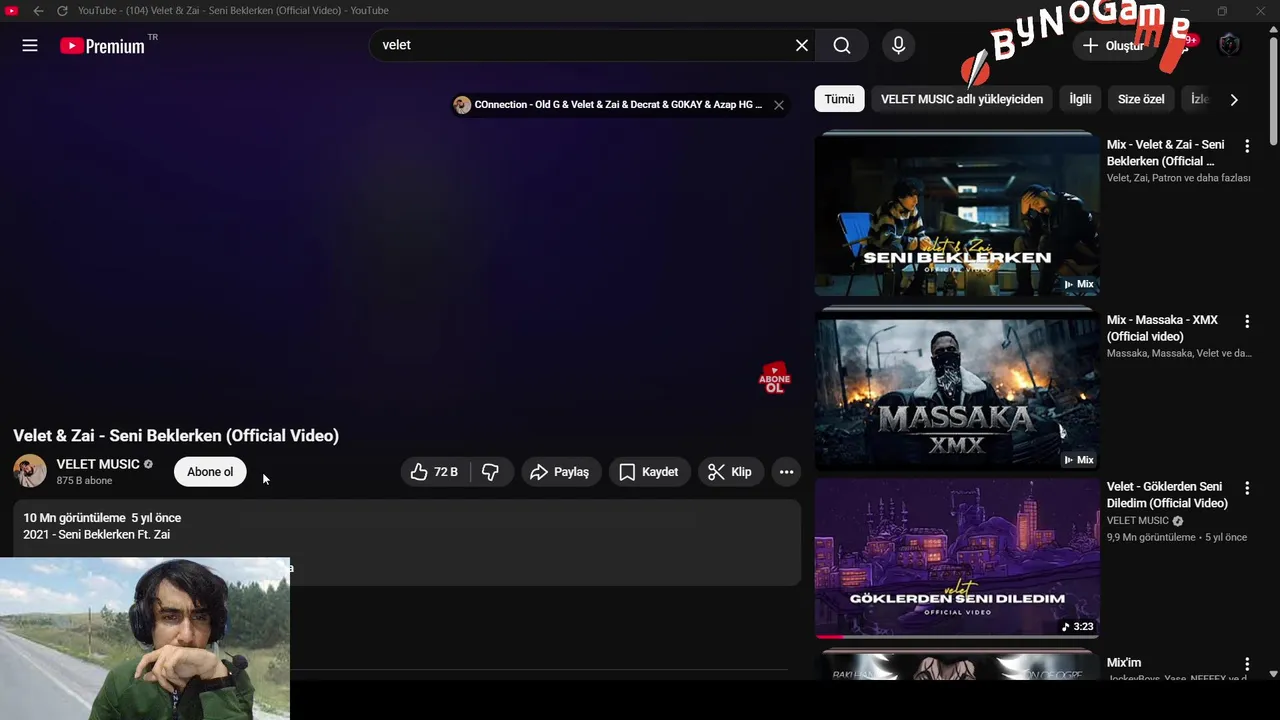The image size is (1280, 720).
Task: Select 'VELET MUSIC adlı yükleyiciden' chip
Action: click(x=962, y=99)
